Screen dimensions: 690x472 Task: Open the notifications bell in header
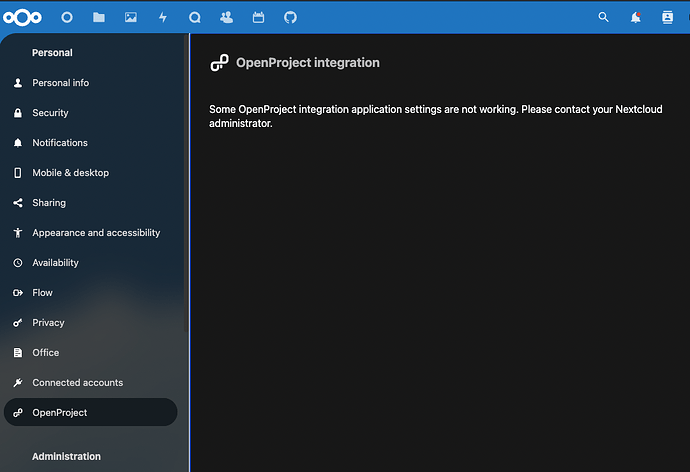[635, 18]
